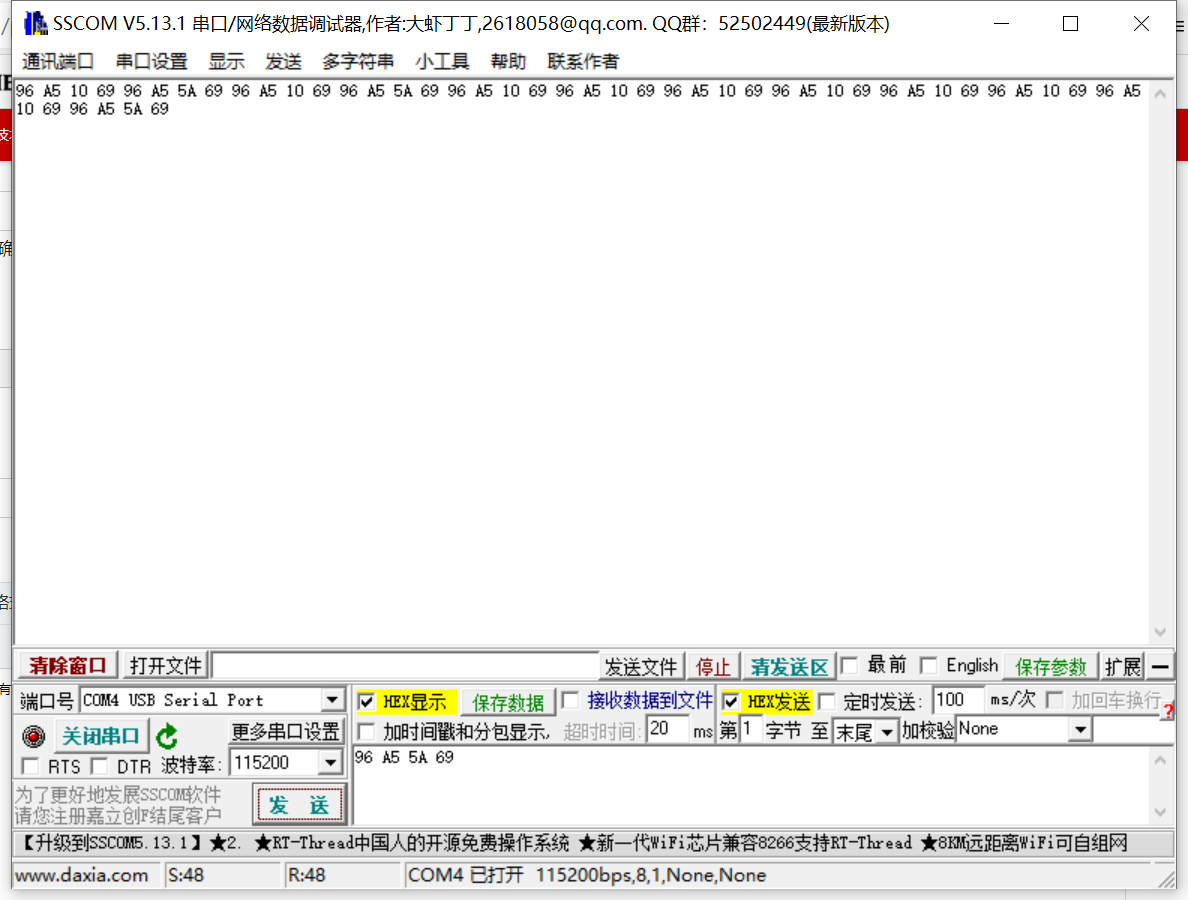This screenshot has width=1188, height=900.
Task: Open the 小工具 menu
Action: 442,61
